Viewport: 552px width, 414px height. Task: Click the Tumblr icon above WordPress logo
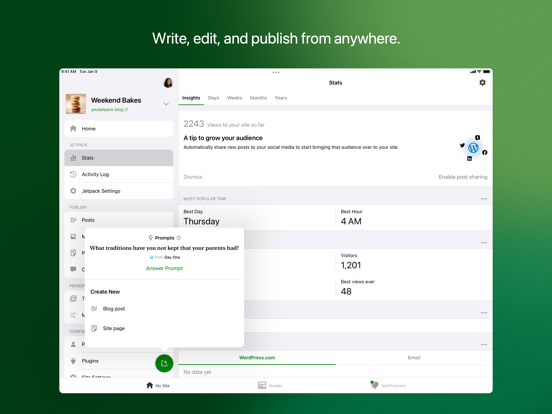click(477, 137)
